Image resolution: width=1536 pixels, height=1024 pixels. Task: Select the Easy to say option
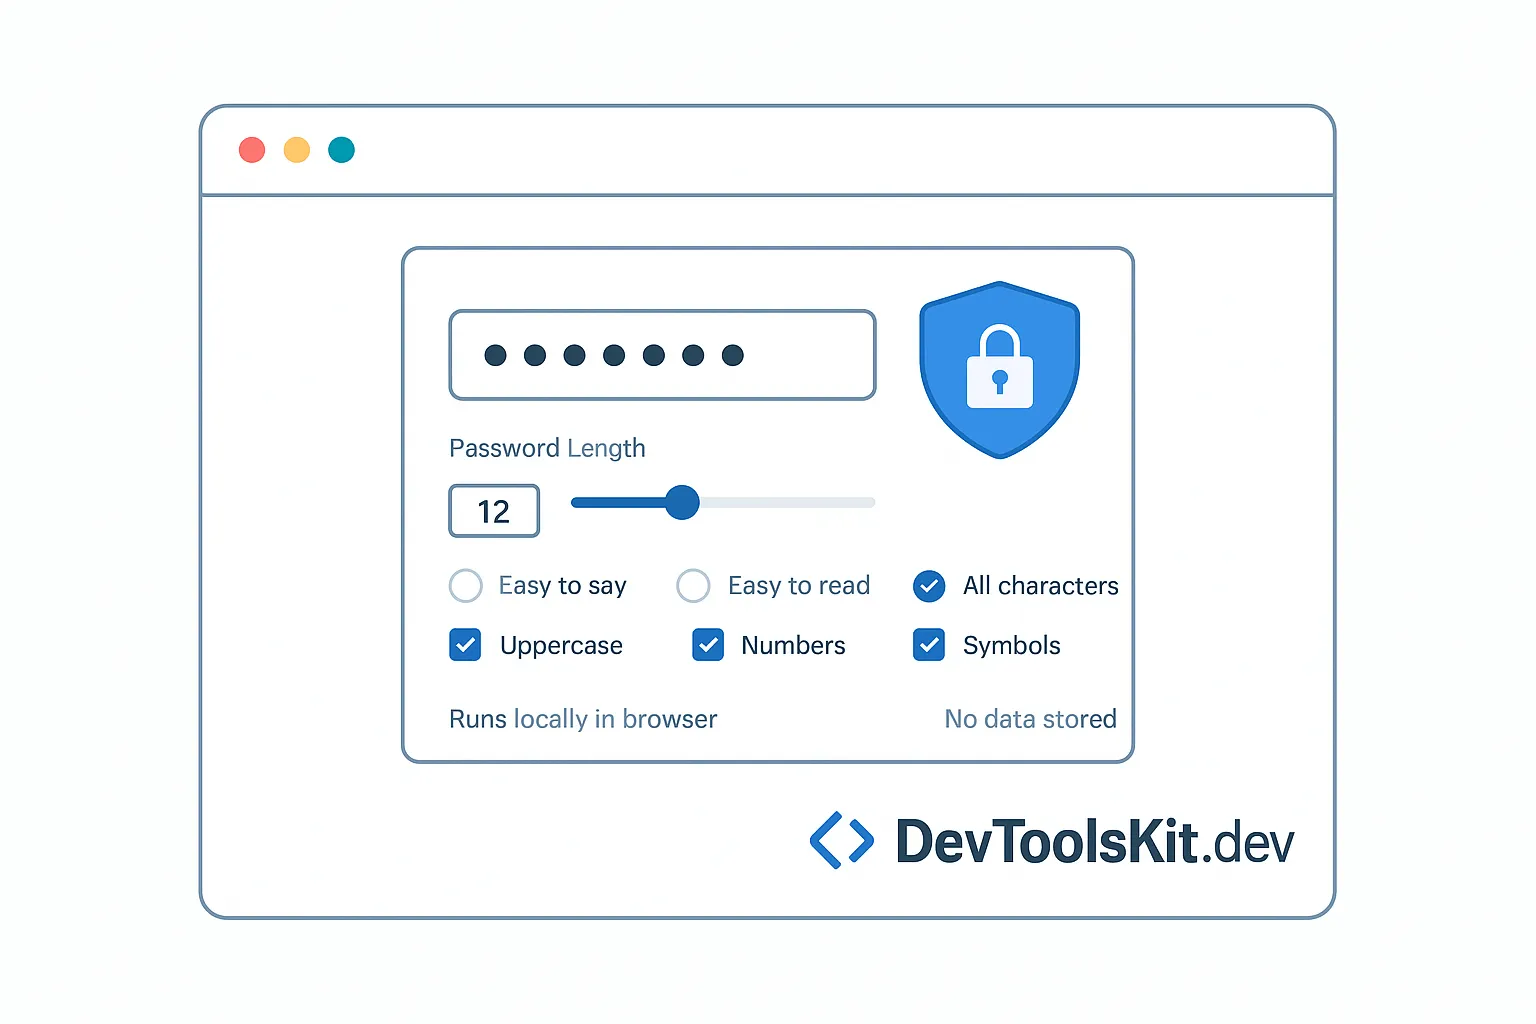(x=466, y=586)
